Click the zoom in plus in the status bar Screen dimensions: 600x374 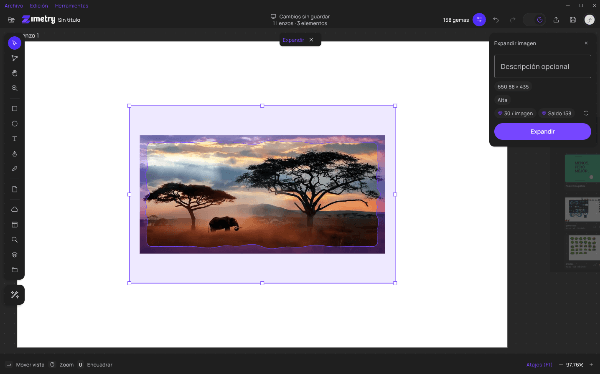click(592, 365)
